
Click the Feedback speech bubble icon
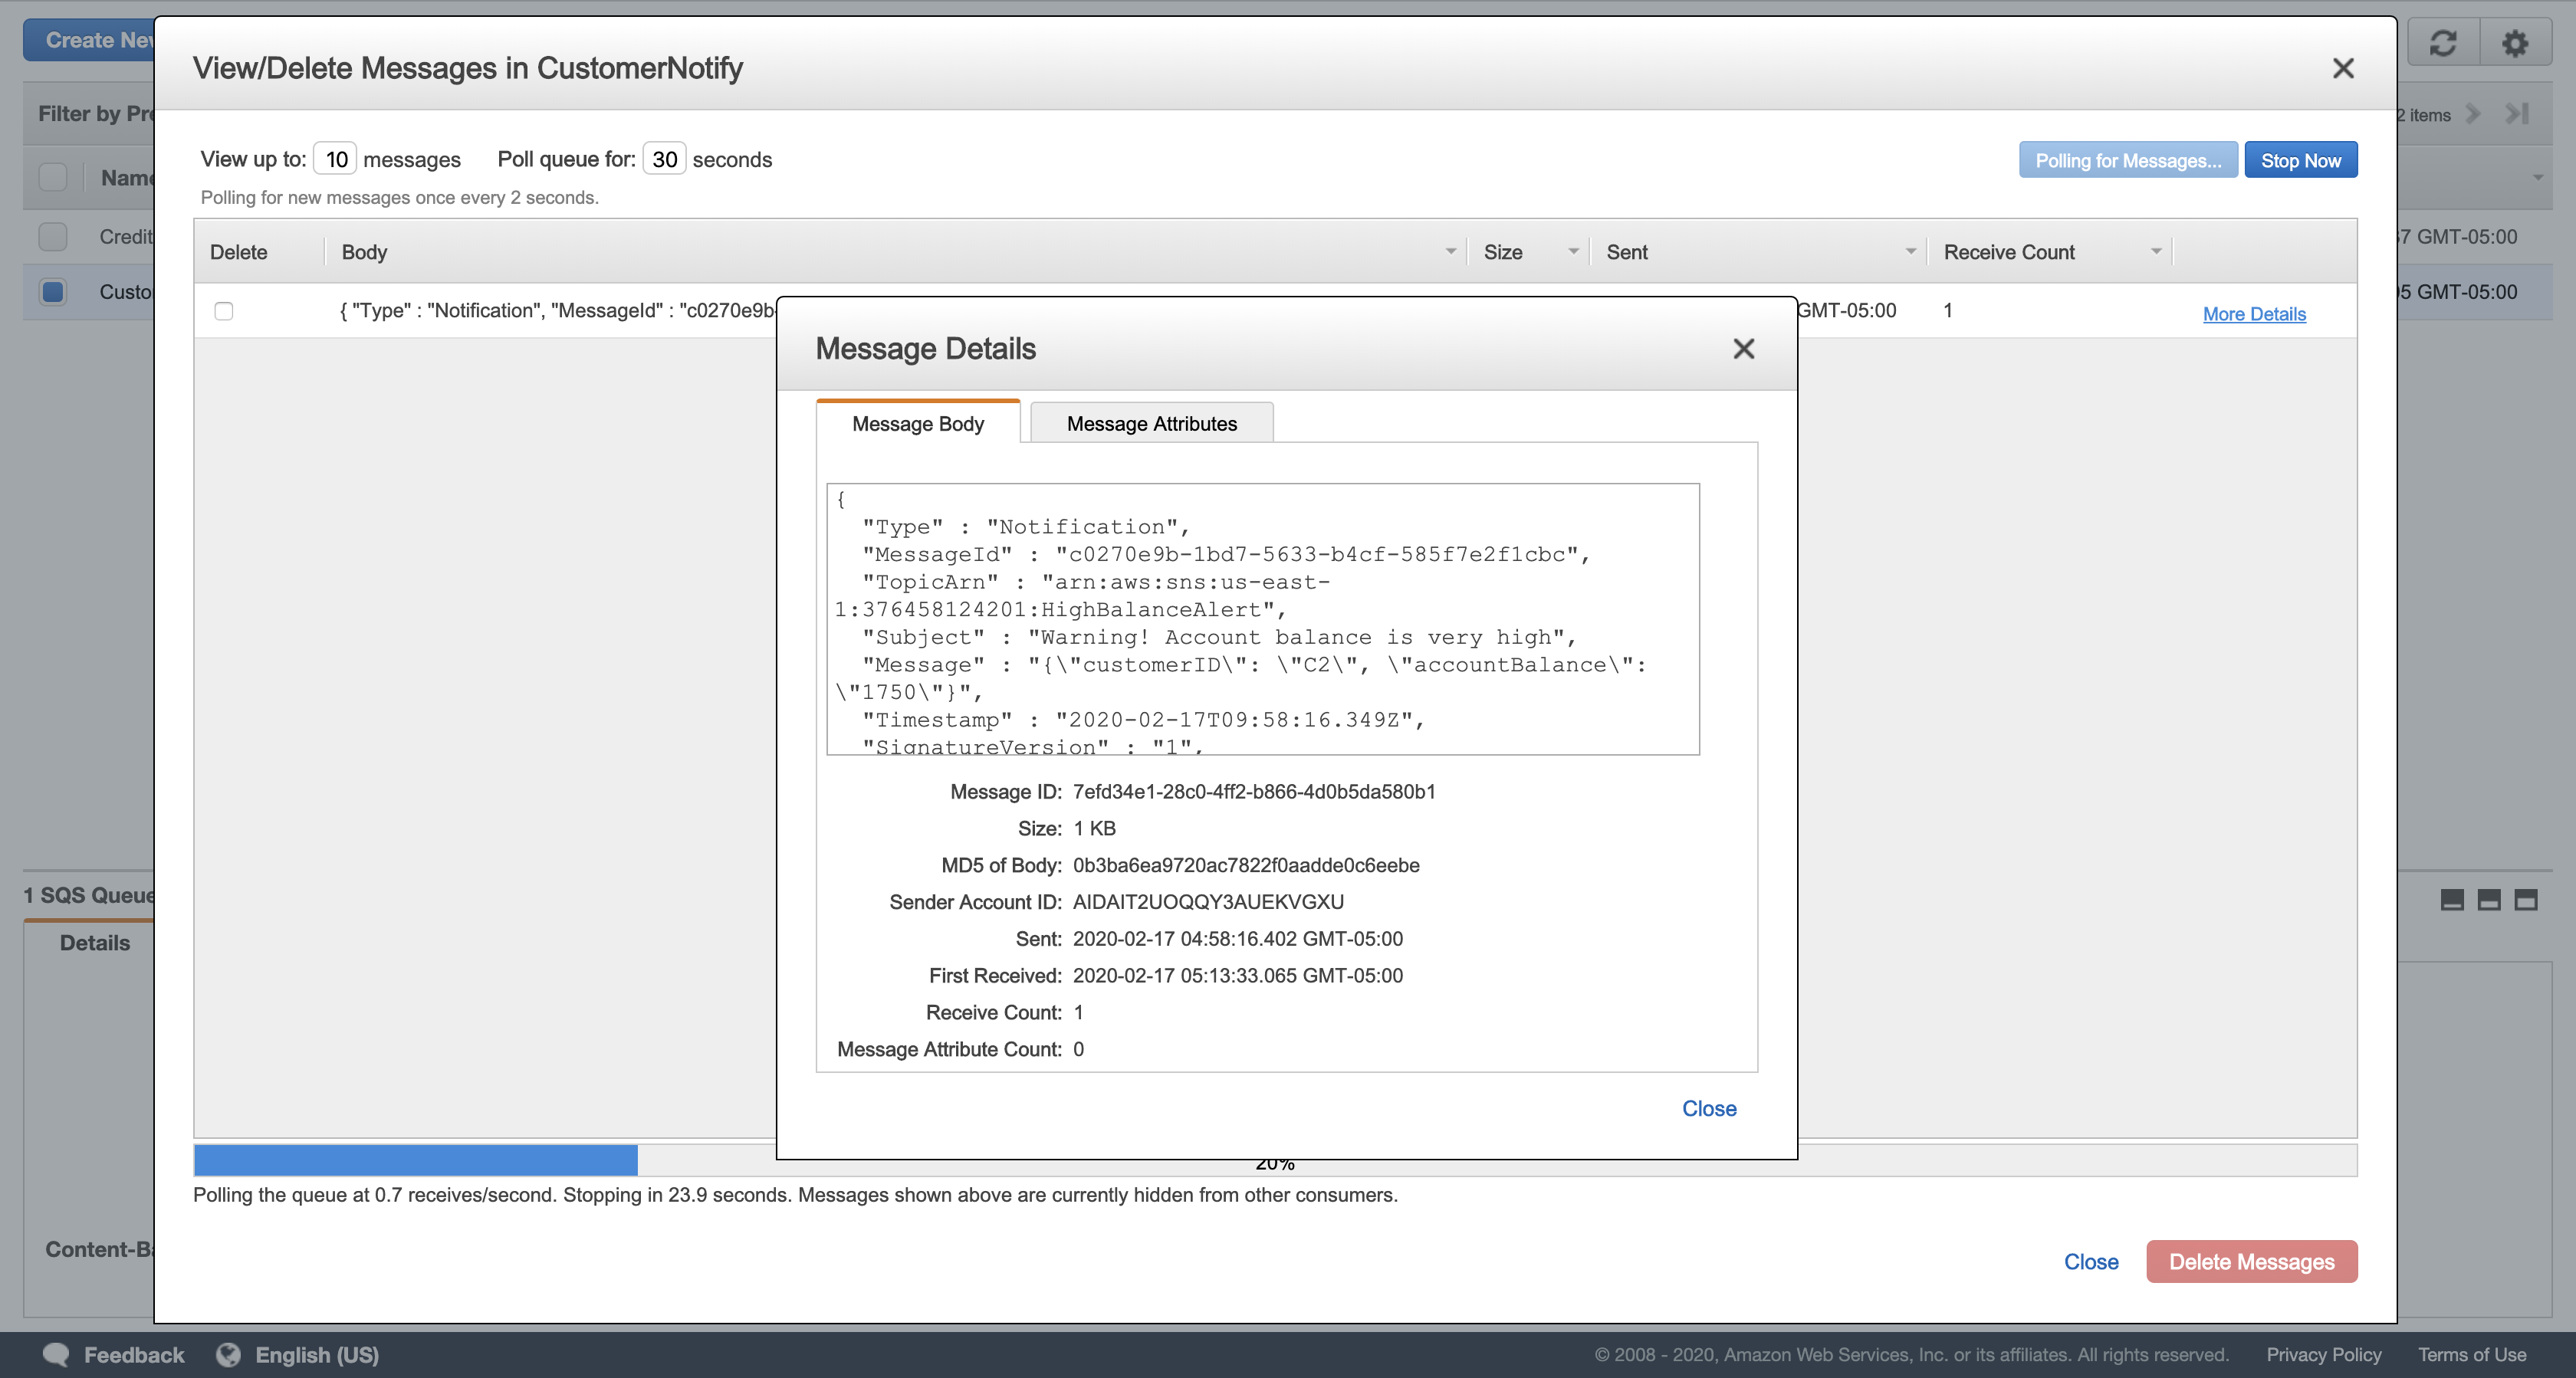[56, 1354]
